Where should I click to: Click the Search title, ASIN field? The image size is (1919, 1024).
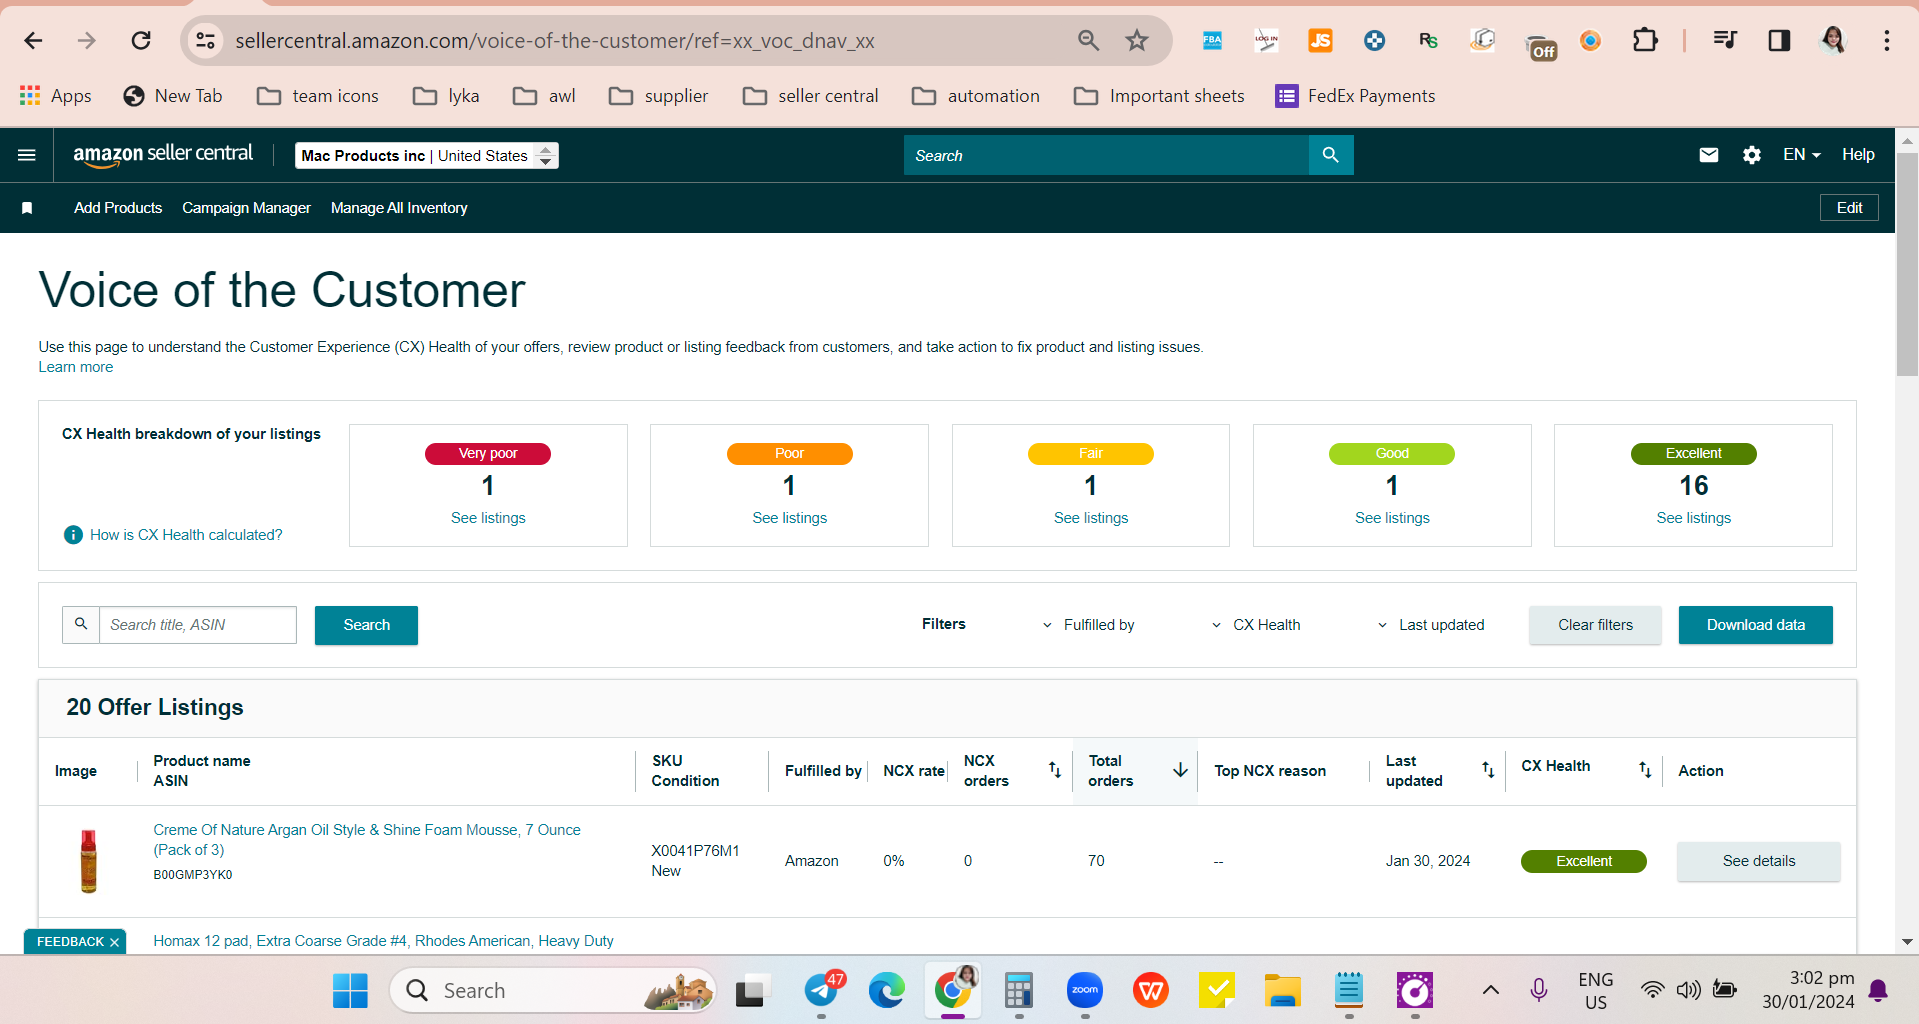tap(198, 625)
